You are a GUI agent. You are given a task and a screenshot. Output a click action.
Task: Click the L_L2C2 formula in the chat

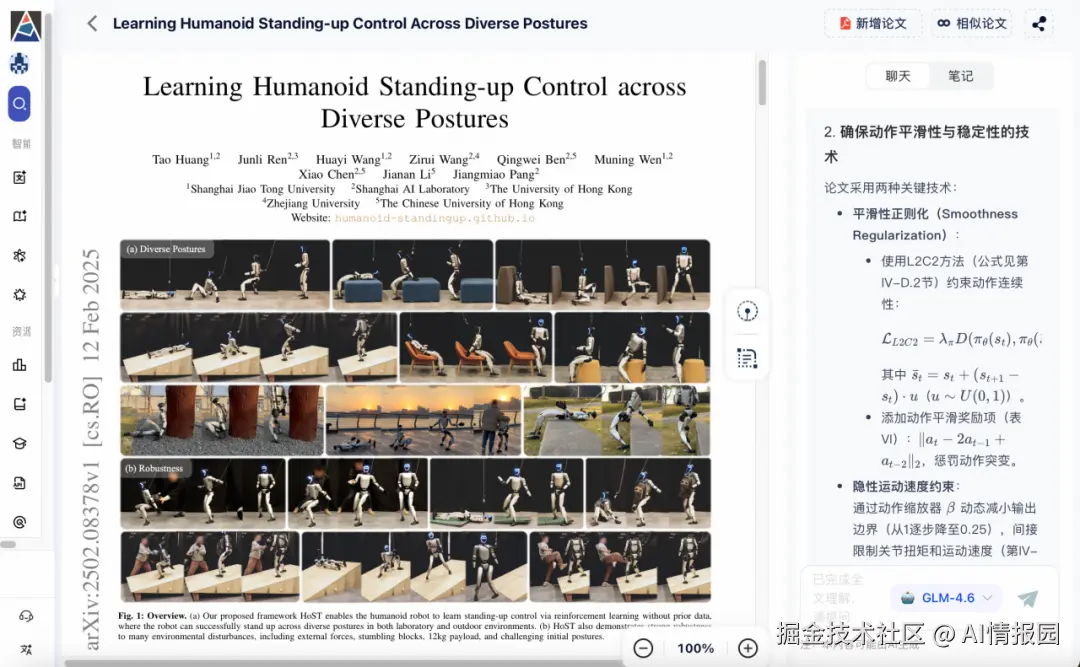pyautogui.click(x=962, y=339)
